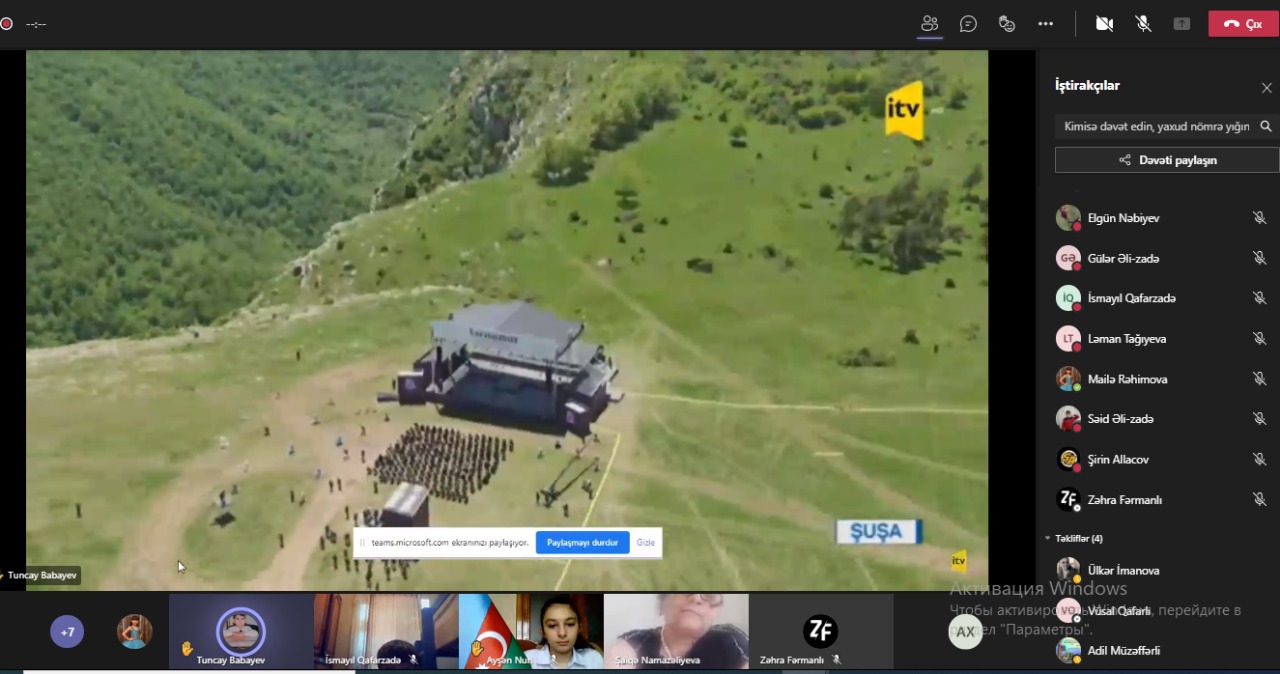This screenshot has width=1280, height=674.
Task: Select suggested person Ülkər İmanova
Action: click(x=1123, y=571)
